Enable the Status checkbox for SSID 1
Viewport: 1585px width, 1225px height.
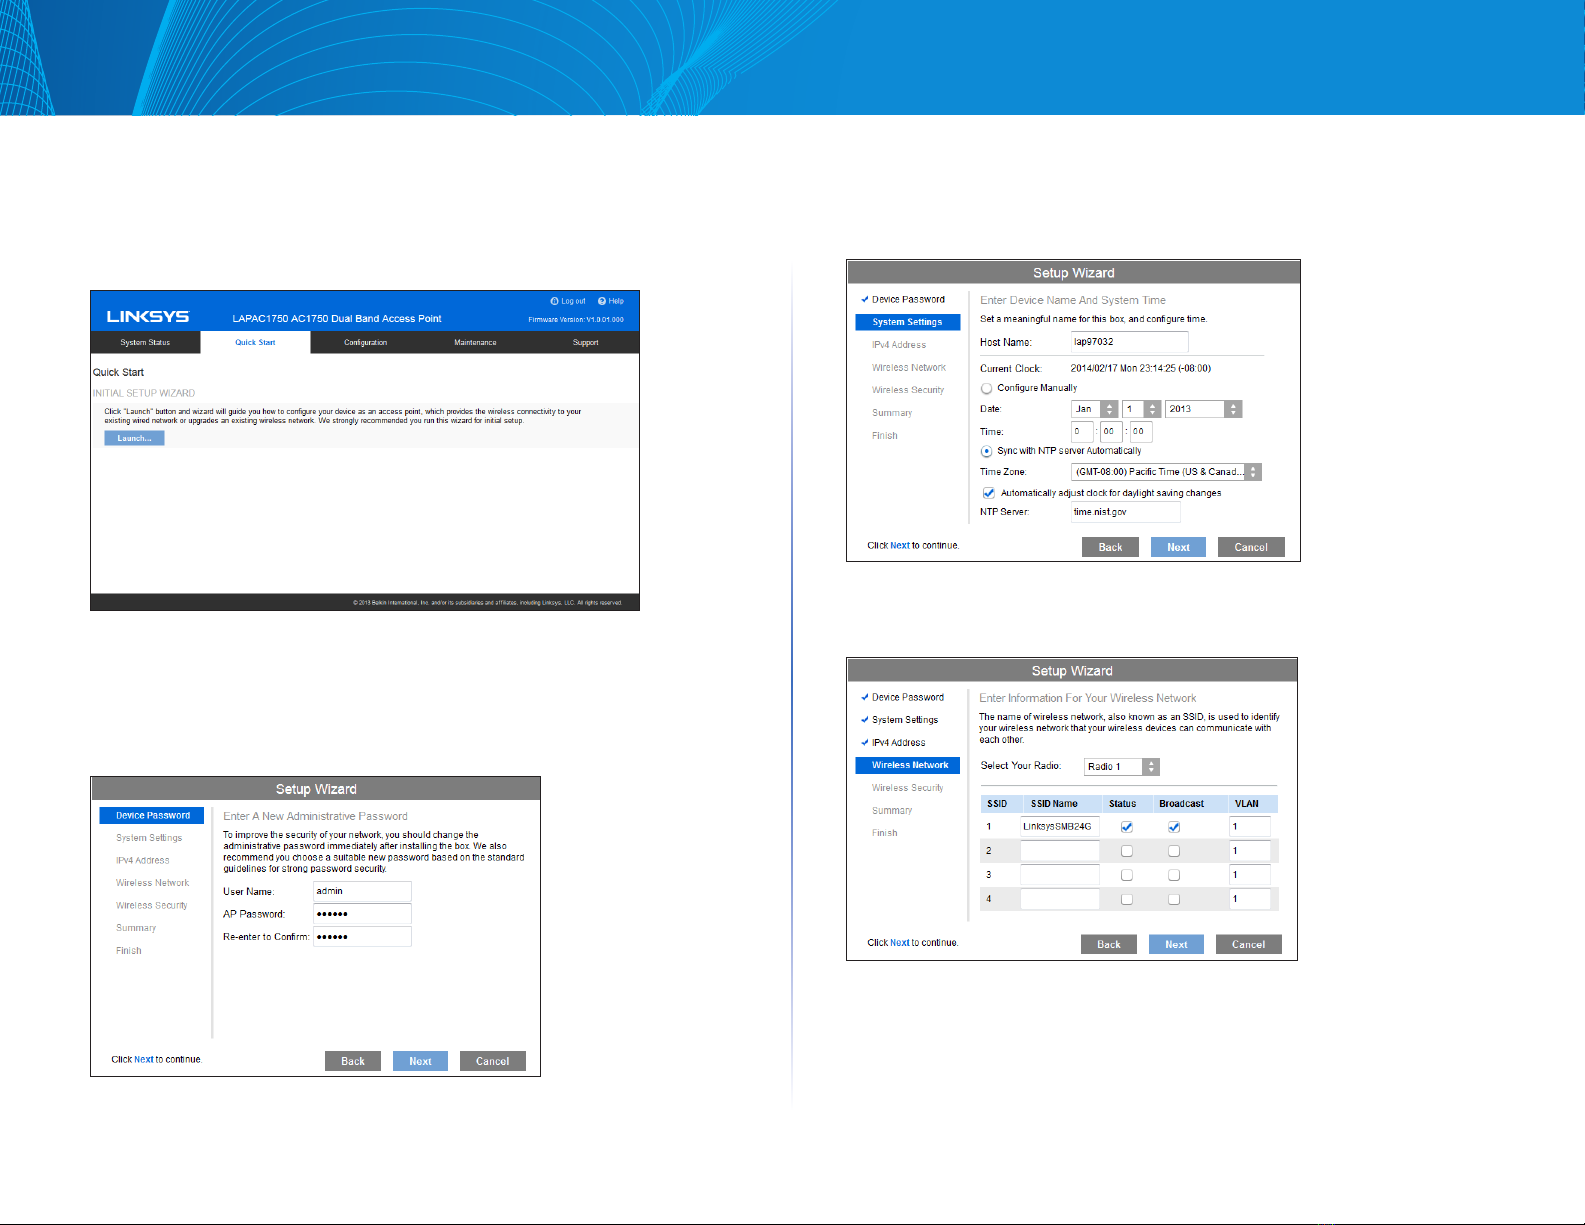[1127, 827]
